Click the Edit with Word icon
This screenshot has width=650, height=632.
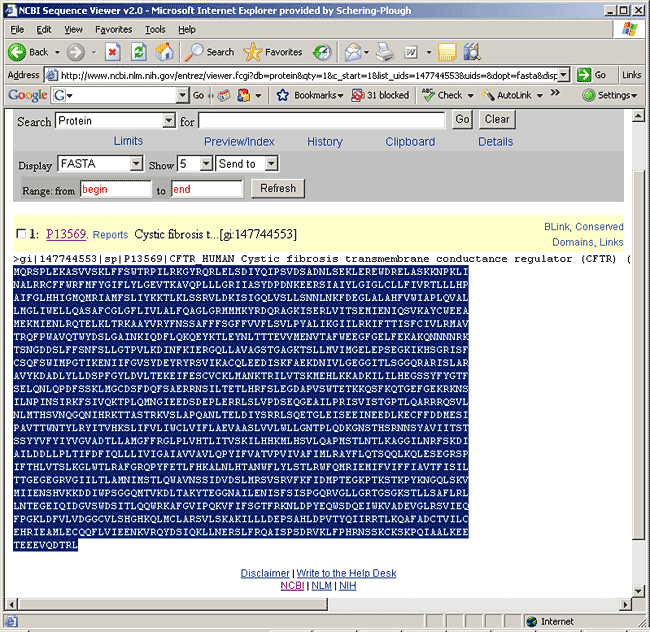(410, 52)
